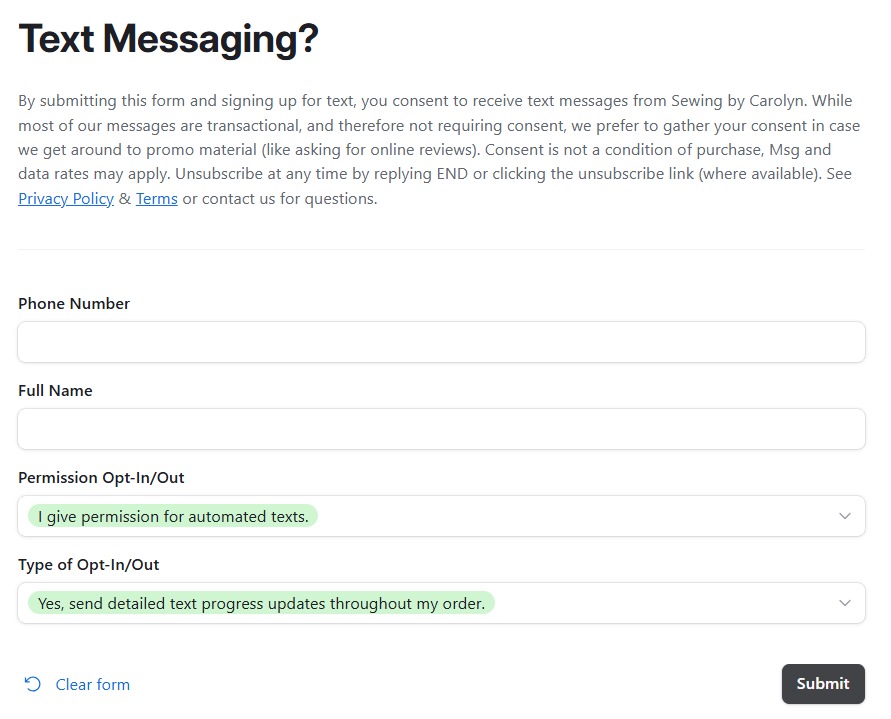Click the Type of Opt-In/Out label
Viewport: 891px width, 719px height.
tap(87, 564)
